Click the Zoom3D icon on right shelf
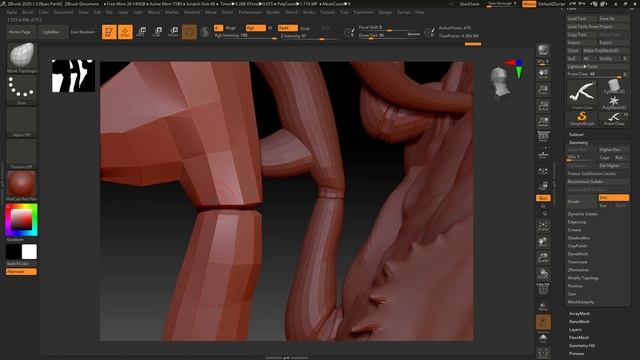Viewport: 640px width, 360px height. click(x=543, y=258)
